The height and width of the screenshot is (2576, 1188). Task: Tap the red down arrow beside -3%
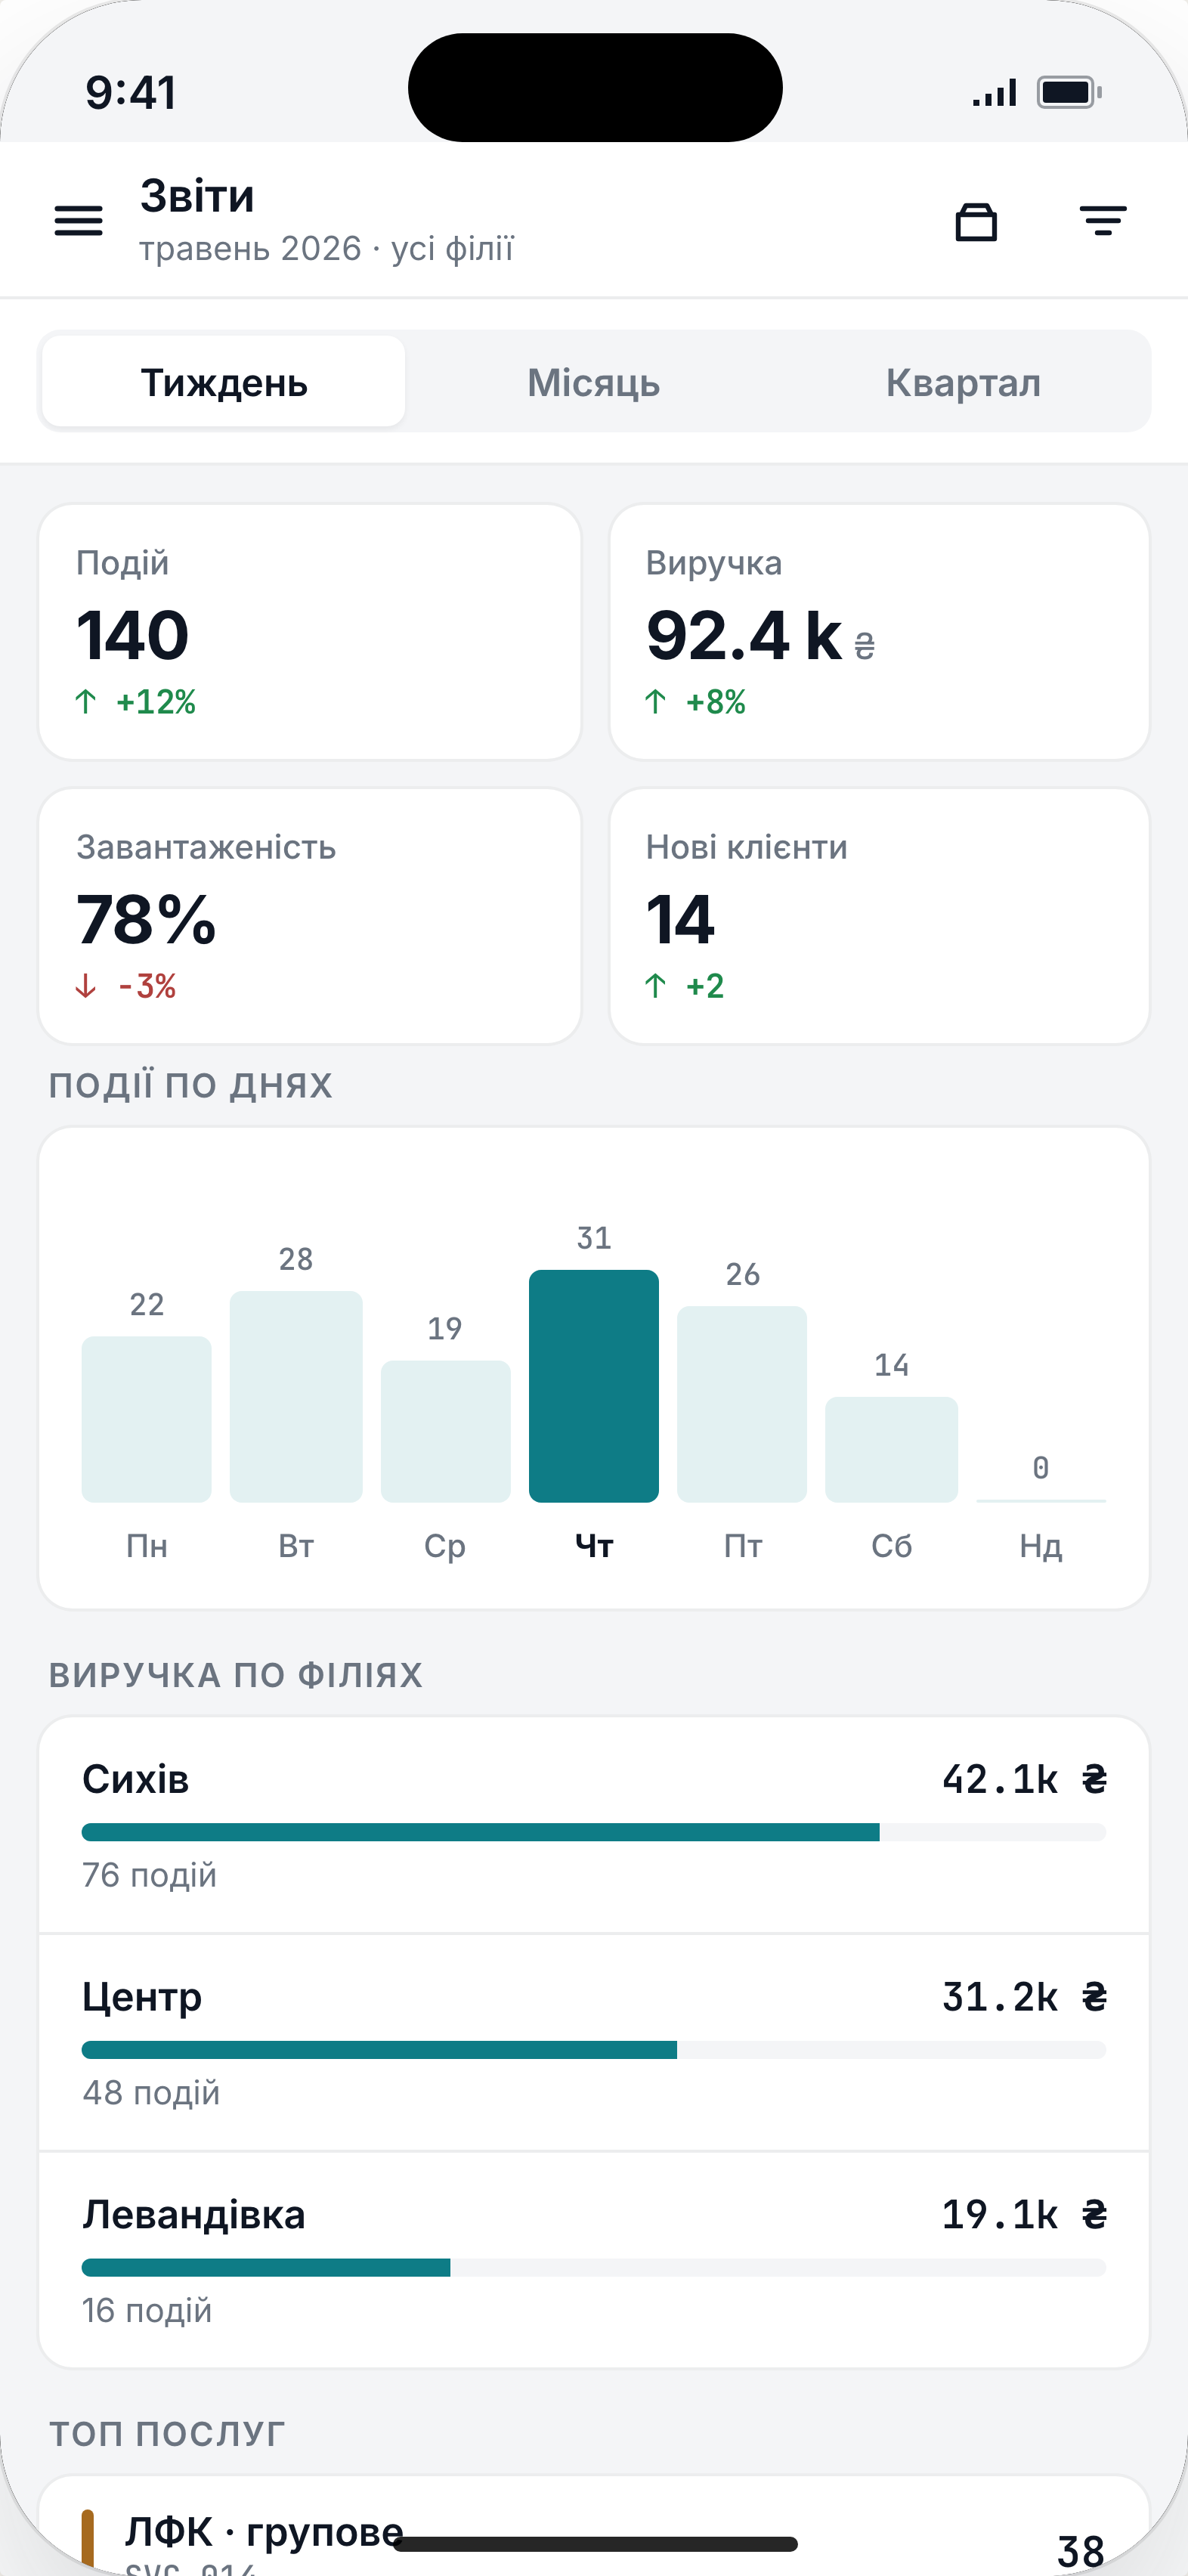click(x=86, y=986)
